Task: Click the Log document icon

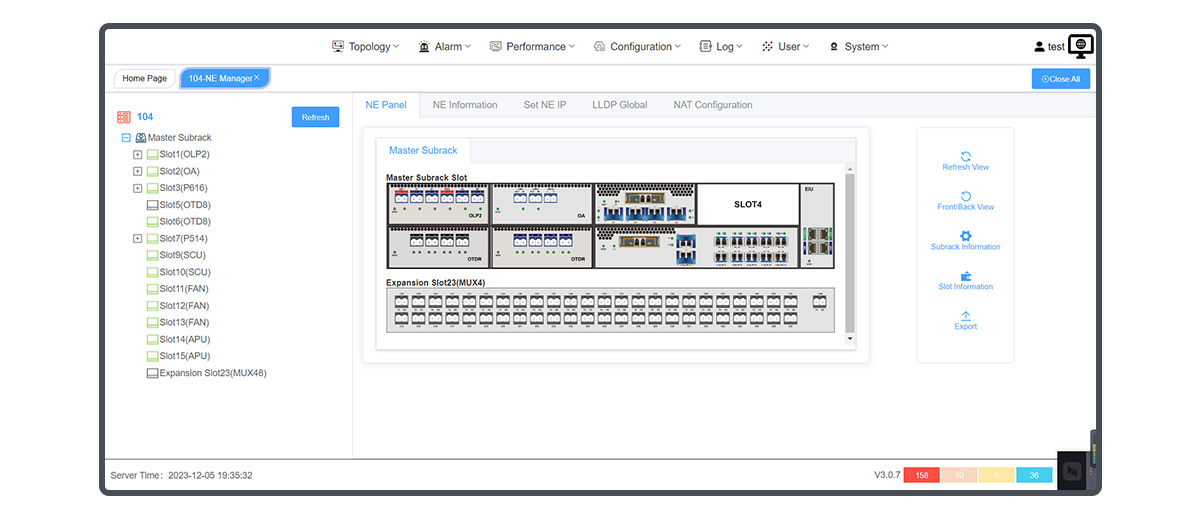Action: click(706, 46)
